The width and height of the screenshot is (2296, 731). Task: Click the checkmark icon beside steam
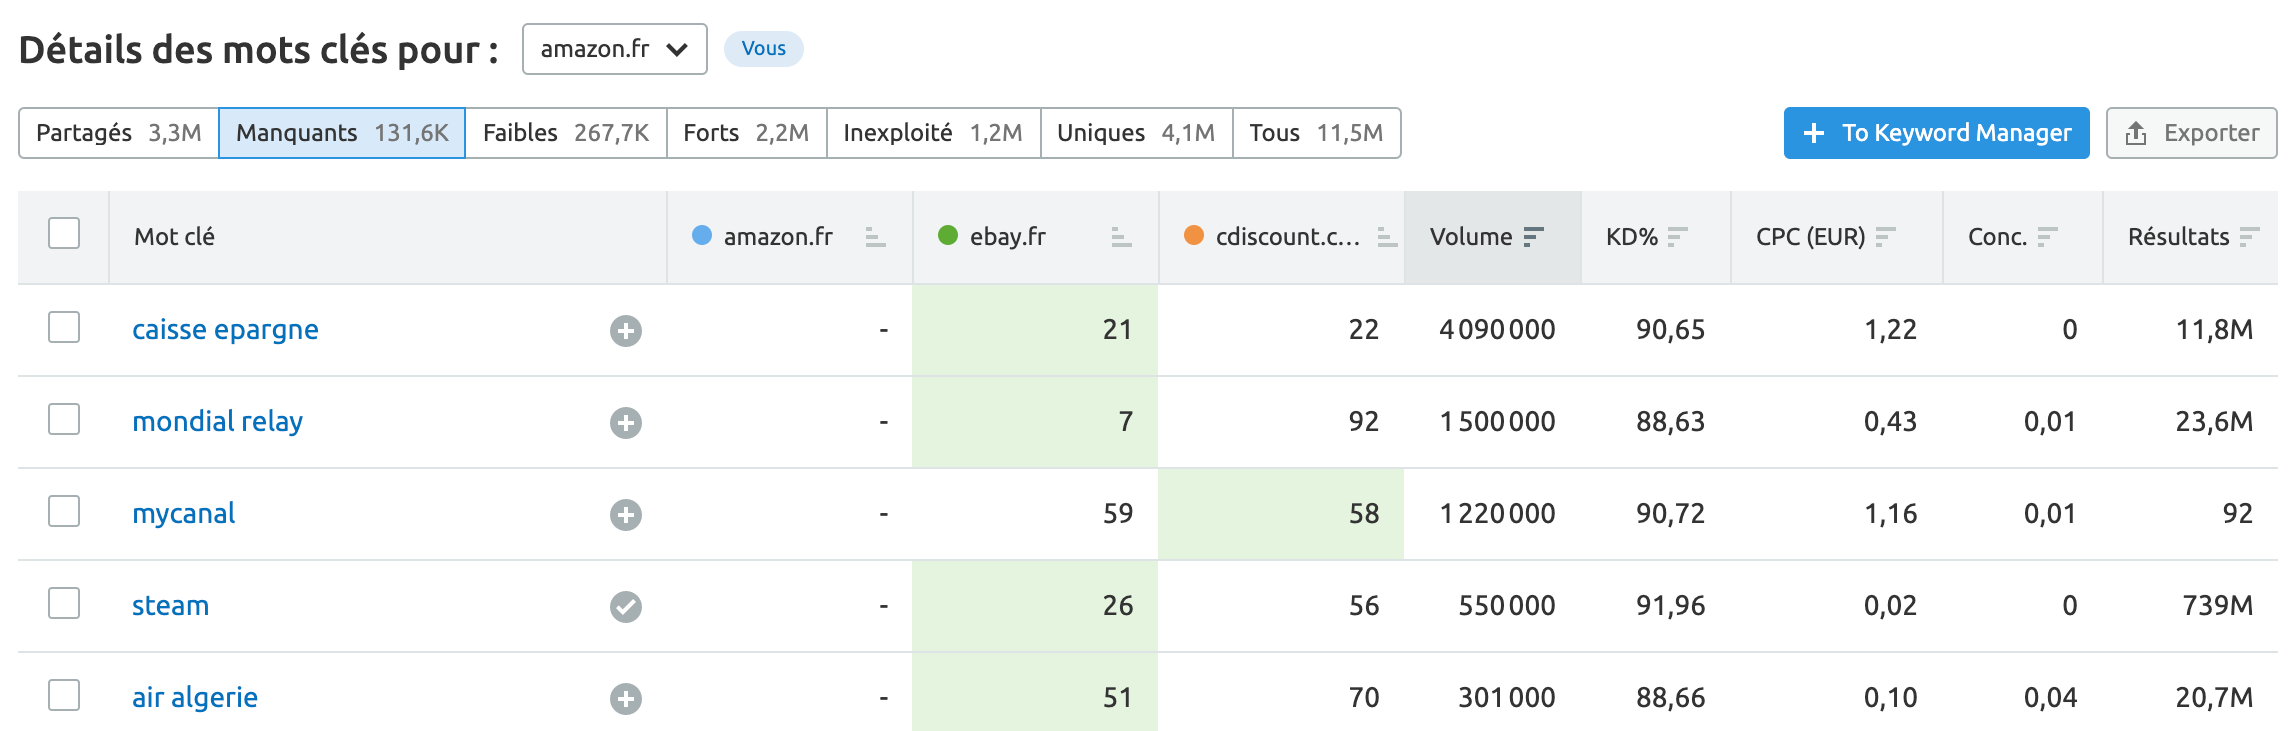click(626, 607)
